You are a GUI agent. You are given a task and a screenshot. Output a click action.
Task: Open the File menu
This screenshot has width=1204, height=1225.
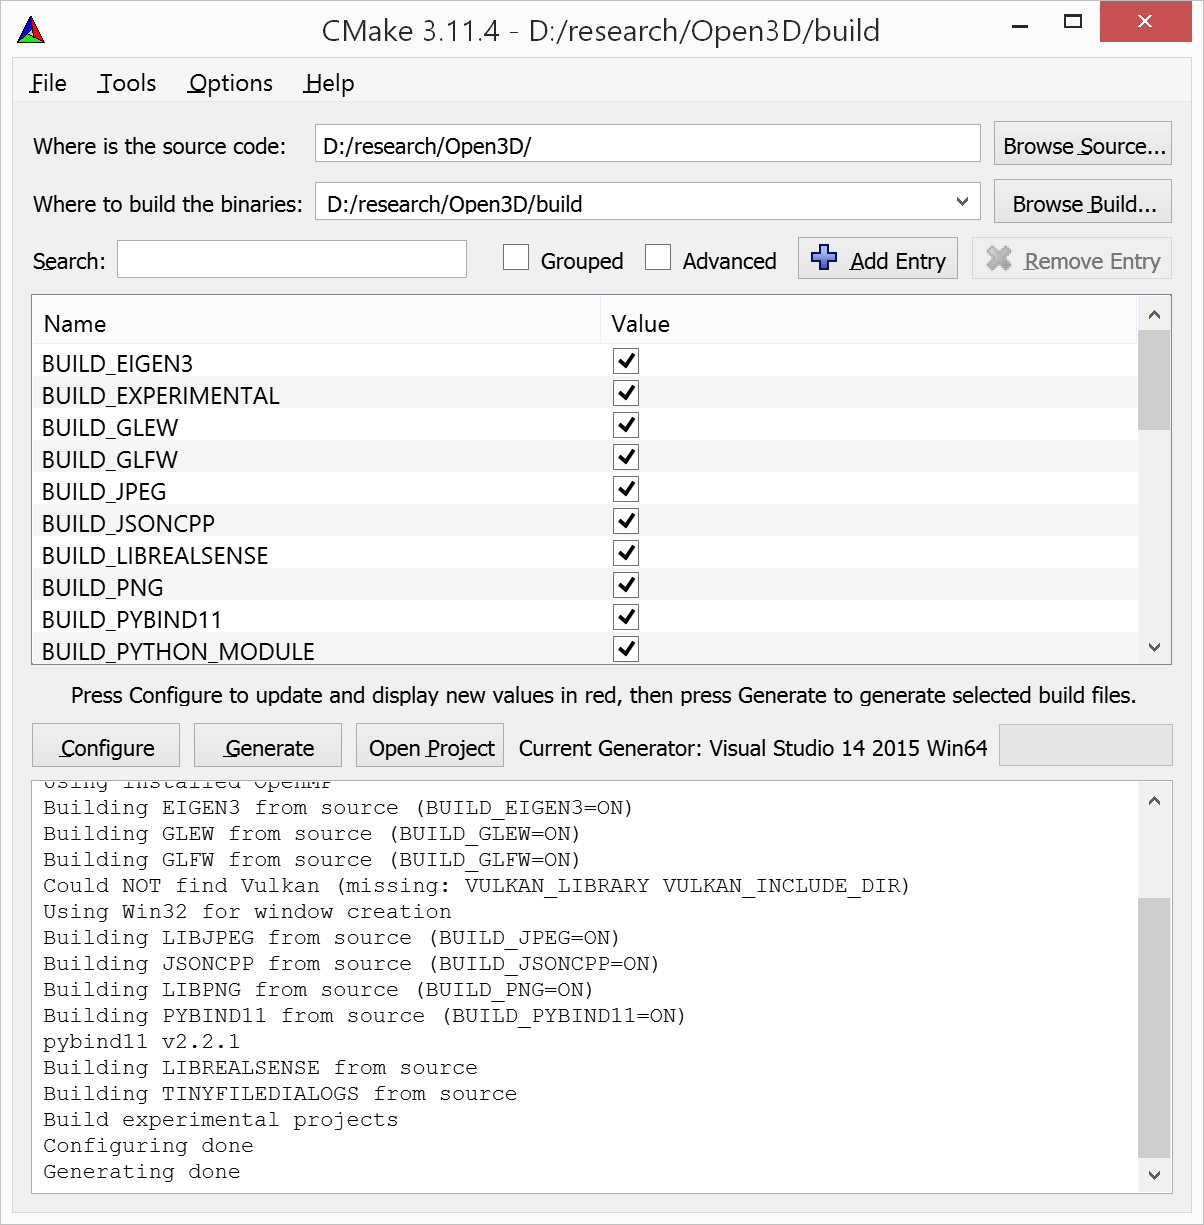coord(48,83)
